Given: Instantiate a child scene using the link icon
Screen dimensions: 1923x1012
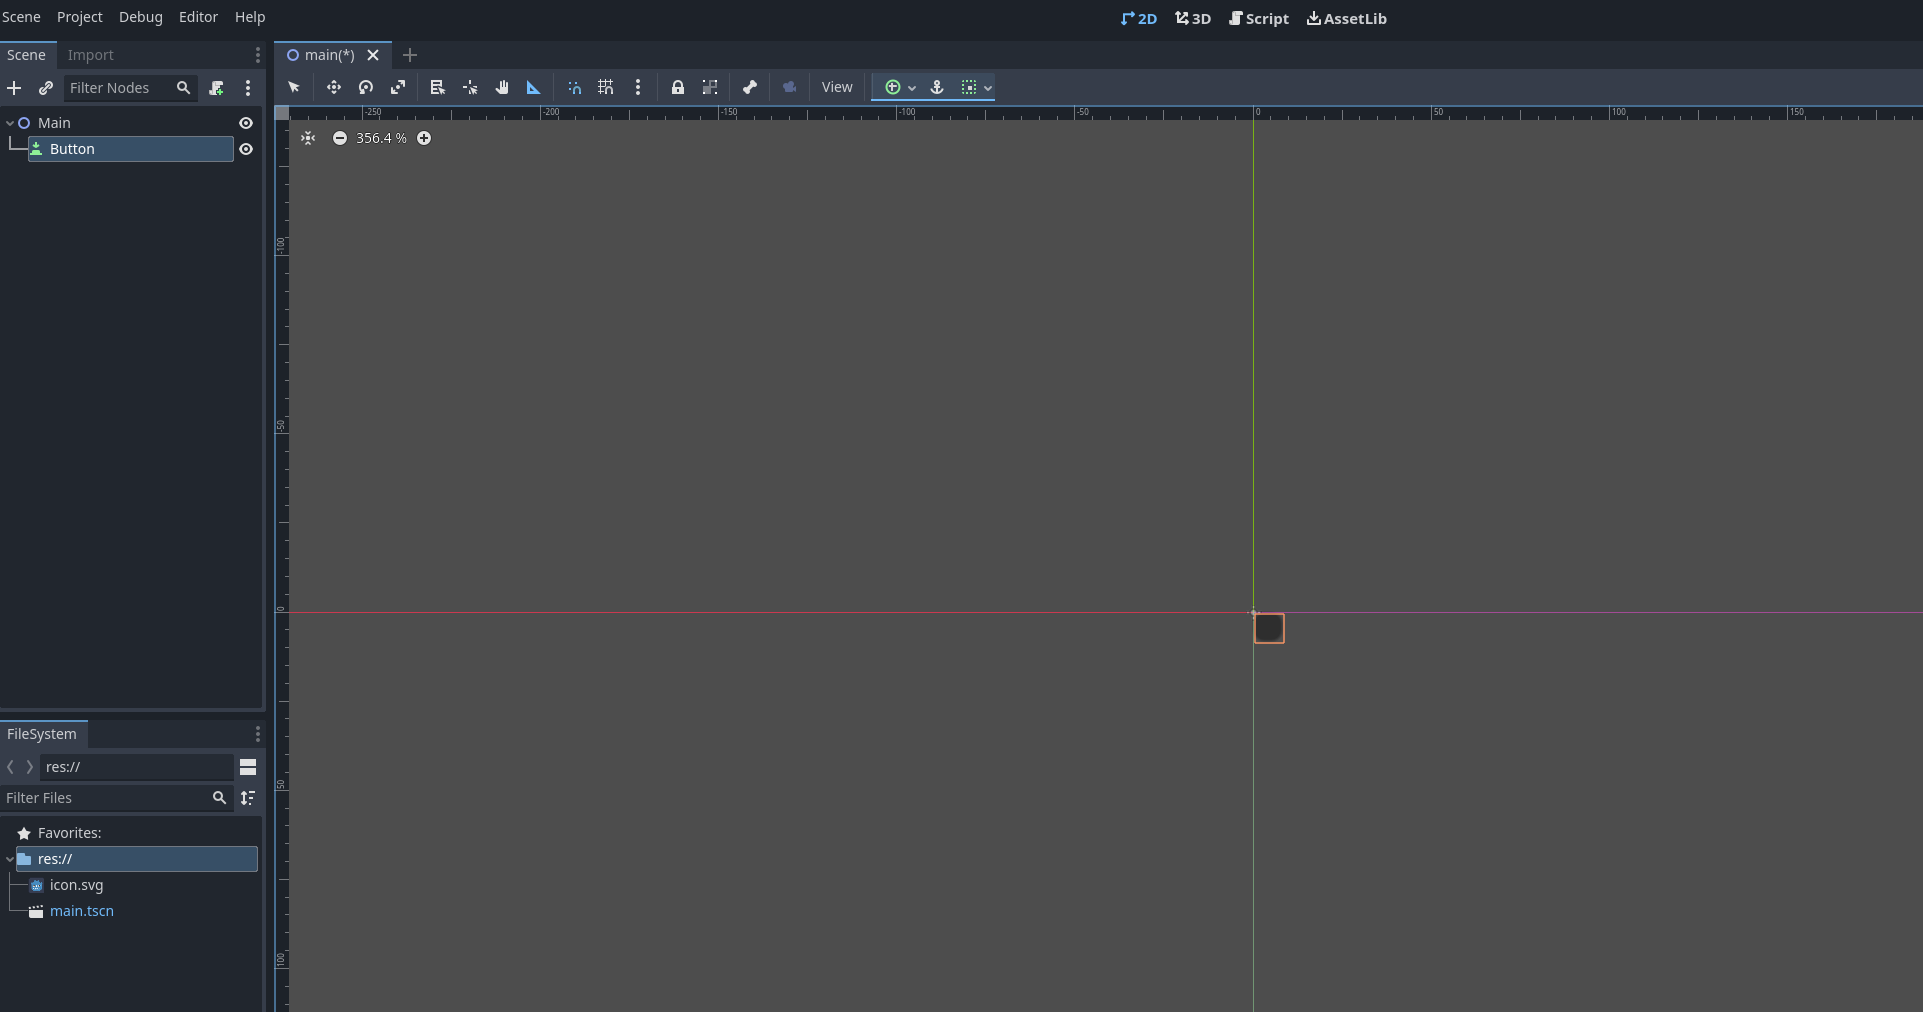Looking at the screenshot, I should coord(46,88).
